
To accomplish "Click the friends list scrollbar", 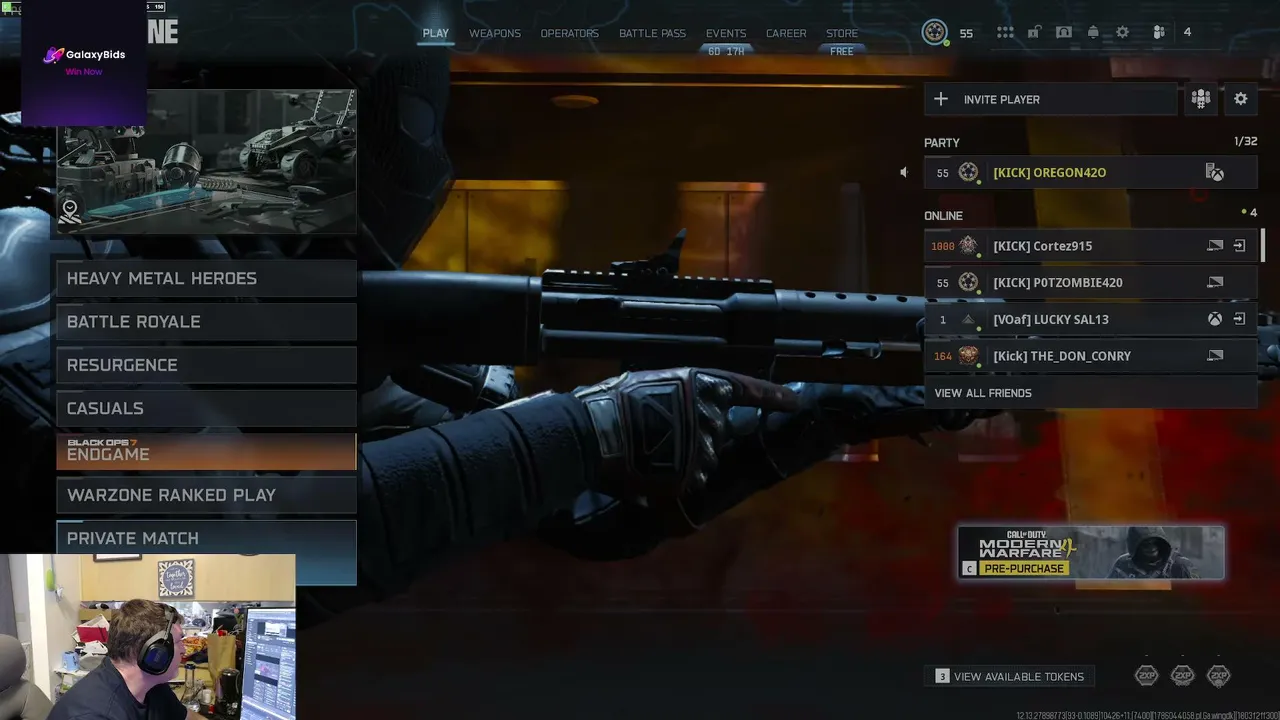I will (x=1262, y=246).
